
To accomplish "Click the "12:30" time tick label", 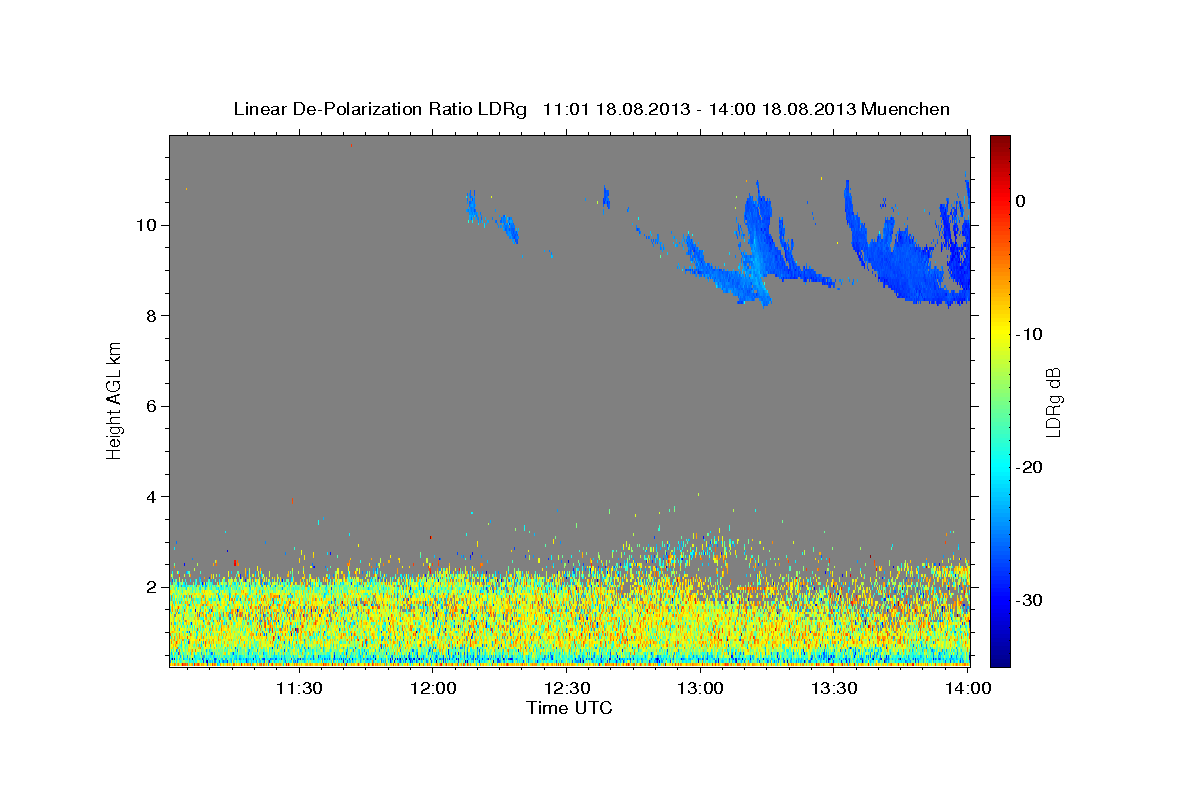I will tap(567, 688).
